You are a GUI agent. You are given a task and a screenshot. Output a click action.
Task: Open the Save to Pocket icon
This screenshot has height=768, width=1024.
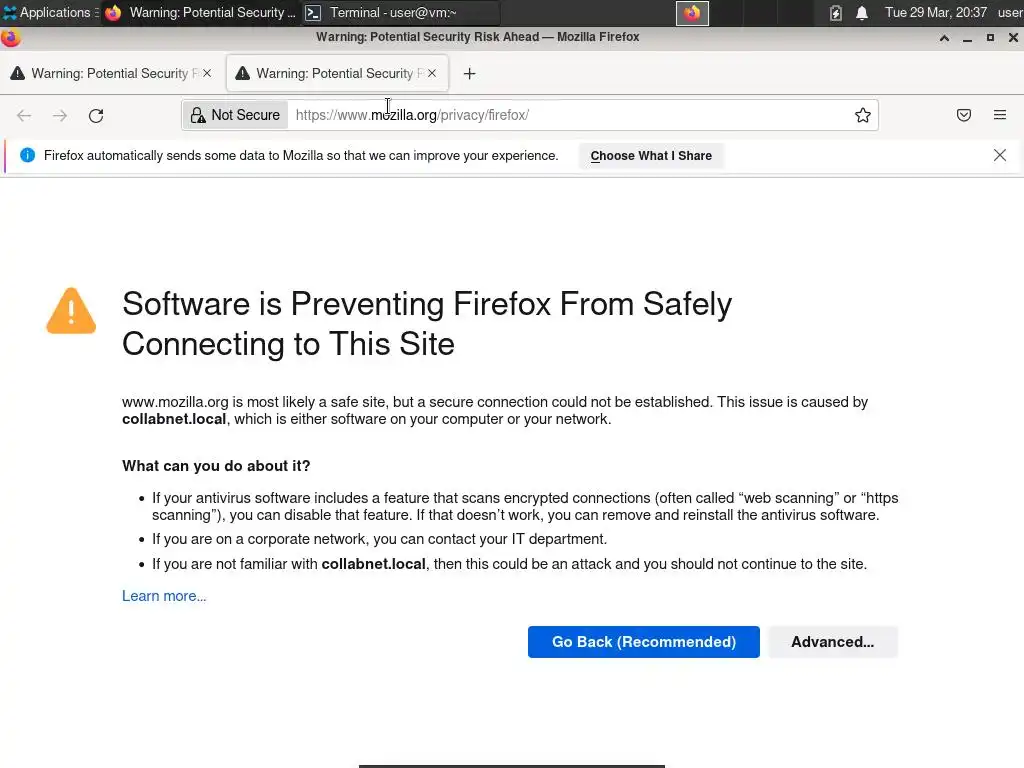pos(964,116)
